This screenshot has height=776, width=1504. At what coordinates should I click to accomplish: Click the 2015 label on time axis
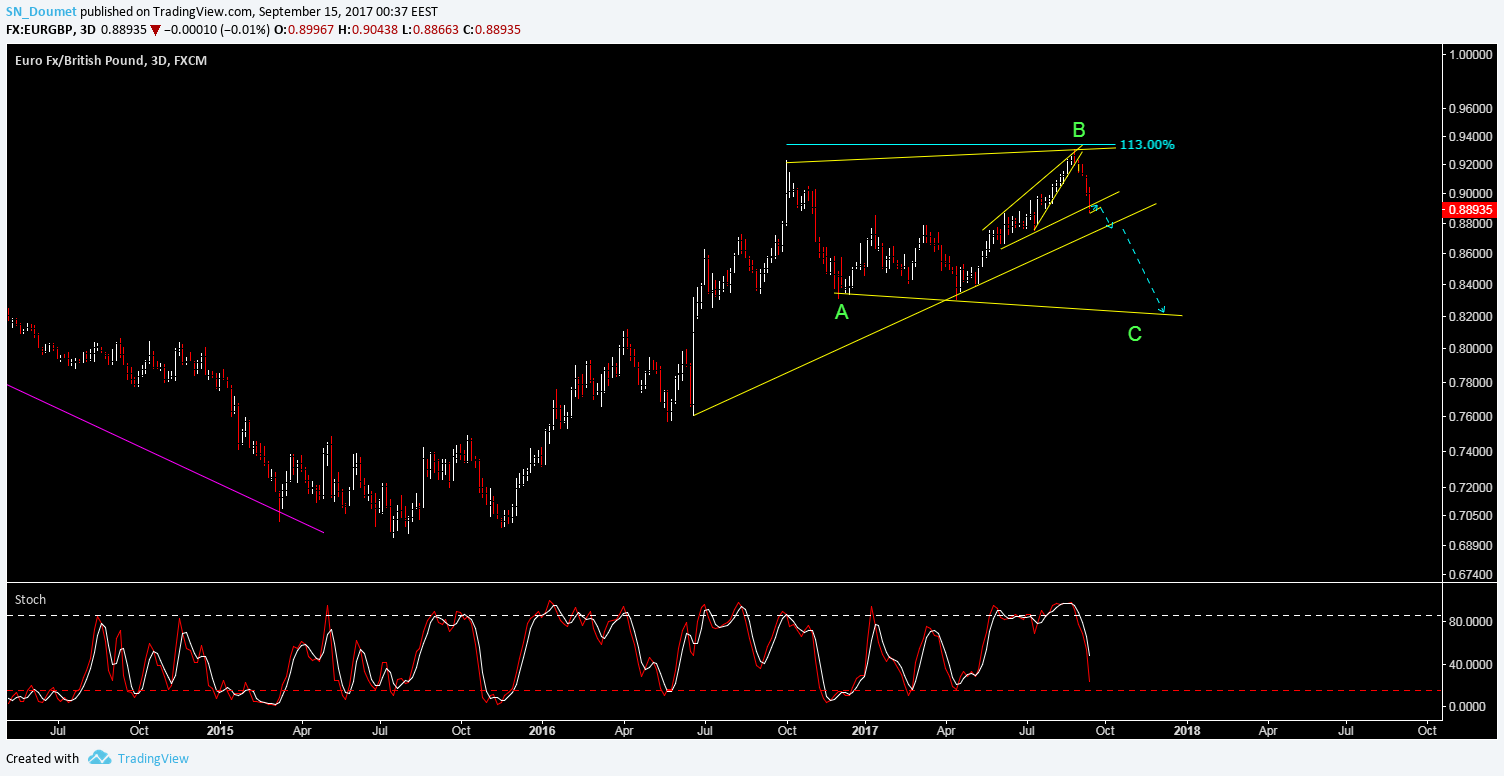pos(220,730)
